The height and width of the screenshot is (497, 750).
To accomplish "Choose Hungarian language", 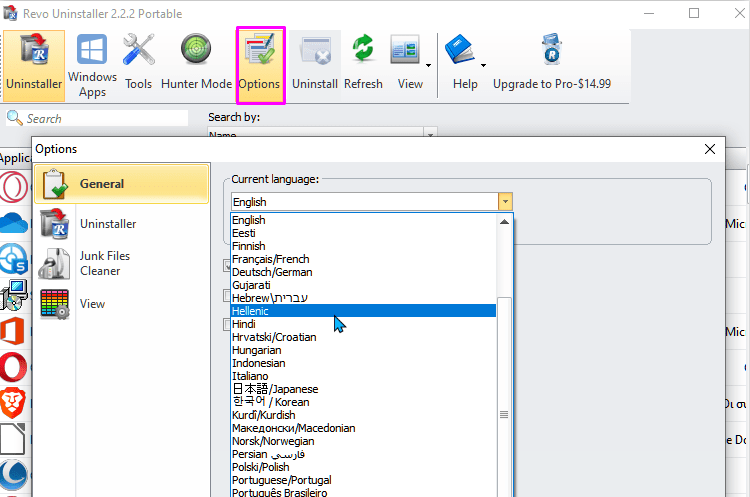I will tap(363, 350).
